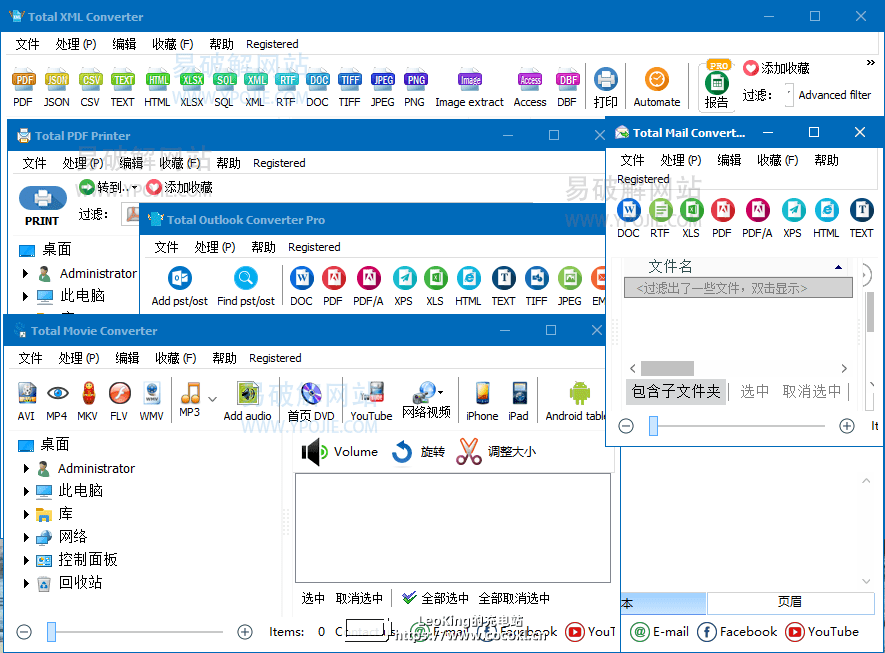Select Access format in Total XML Converter
885x653 pixels.
(530, 88)
